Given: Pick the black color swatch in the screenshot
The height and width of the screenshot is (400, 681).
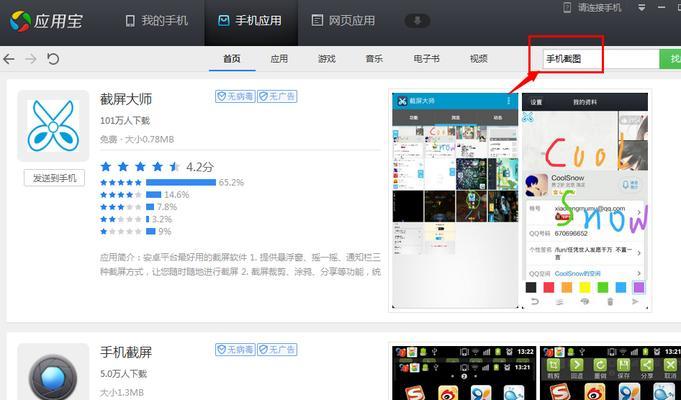Looking at the screenshot, I should pos(531,287).
